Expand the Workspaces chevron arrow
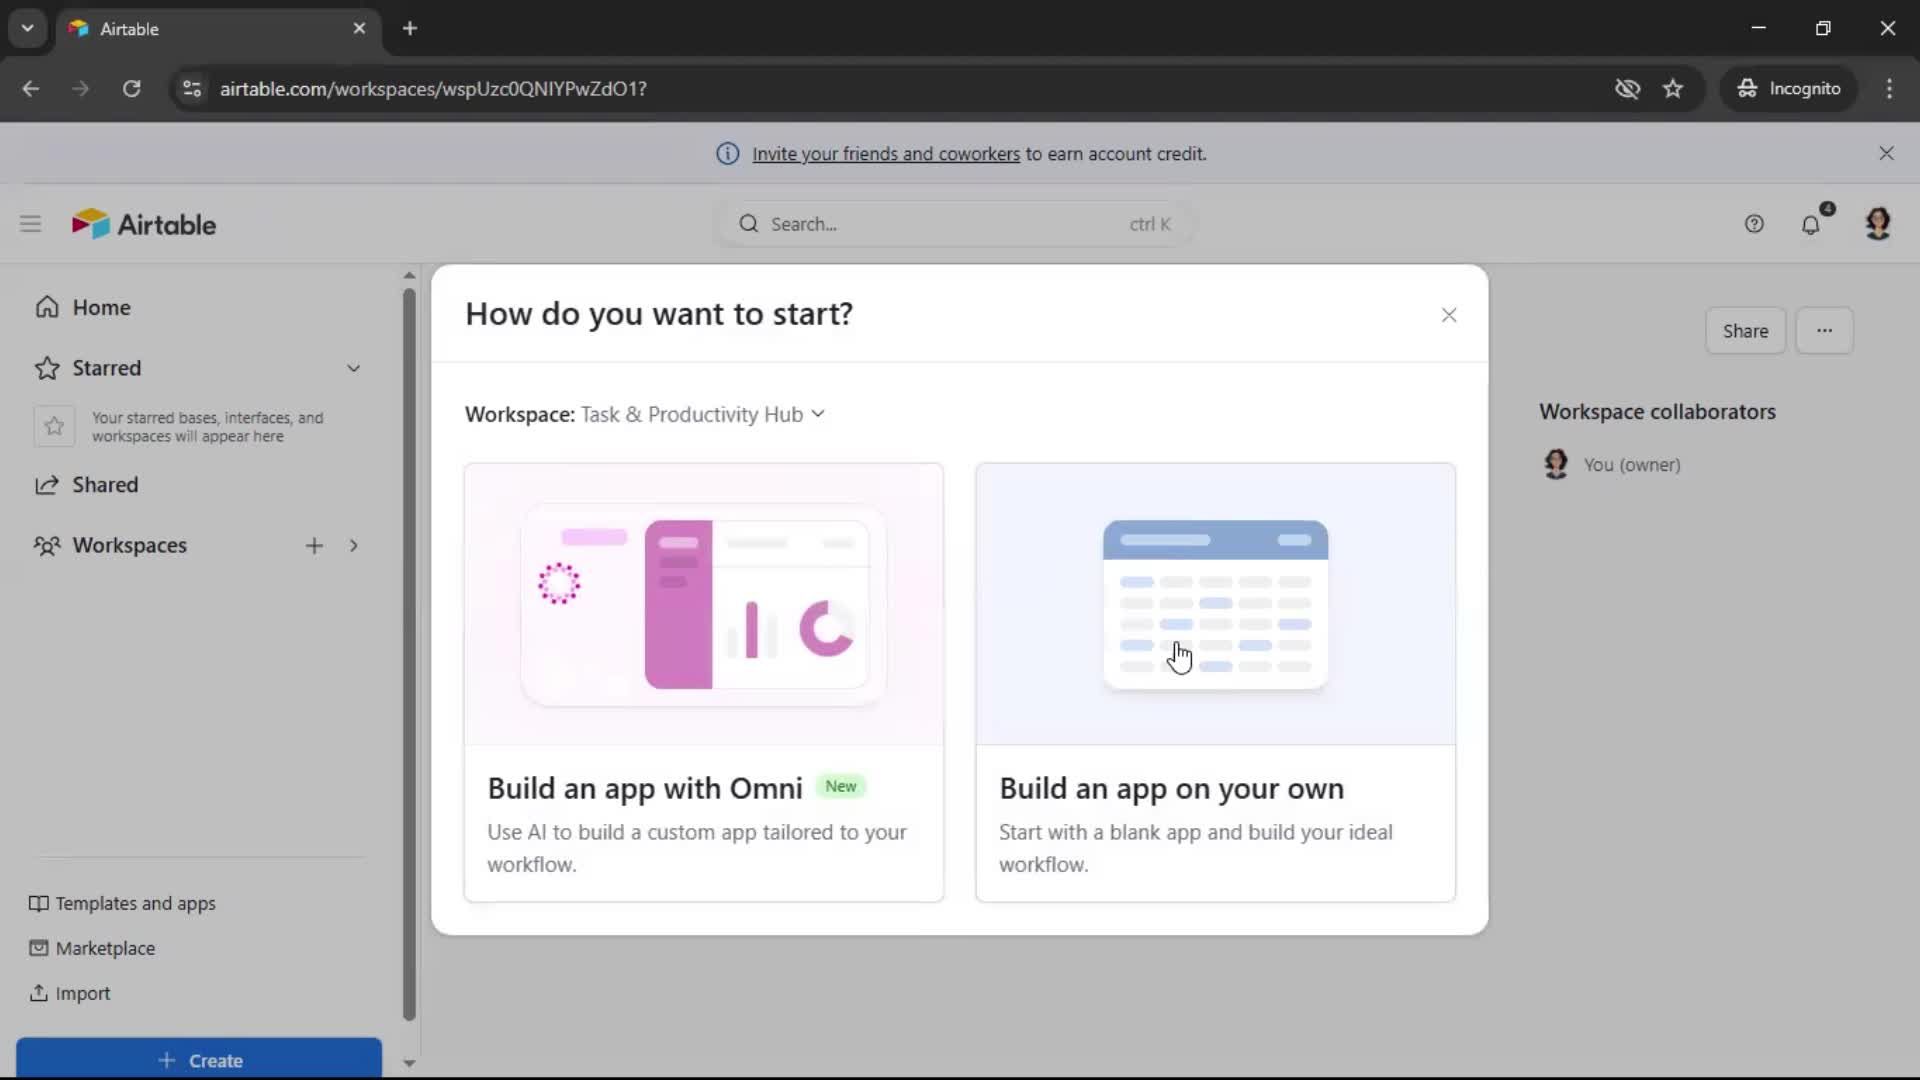This screenshot has height=1080, width=1920. coord(354,545)
